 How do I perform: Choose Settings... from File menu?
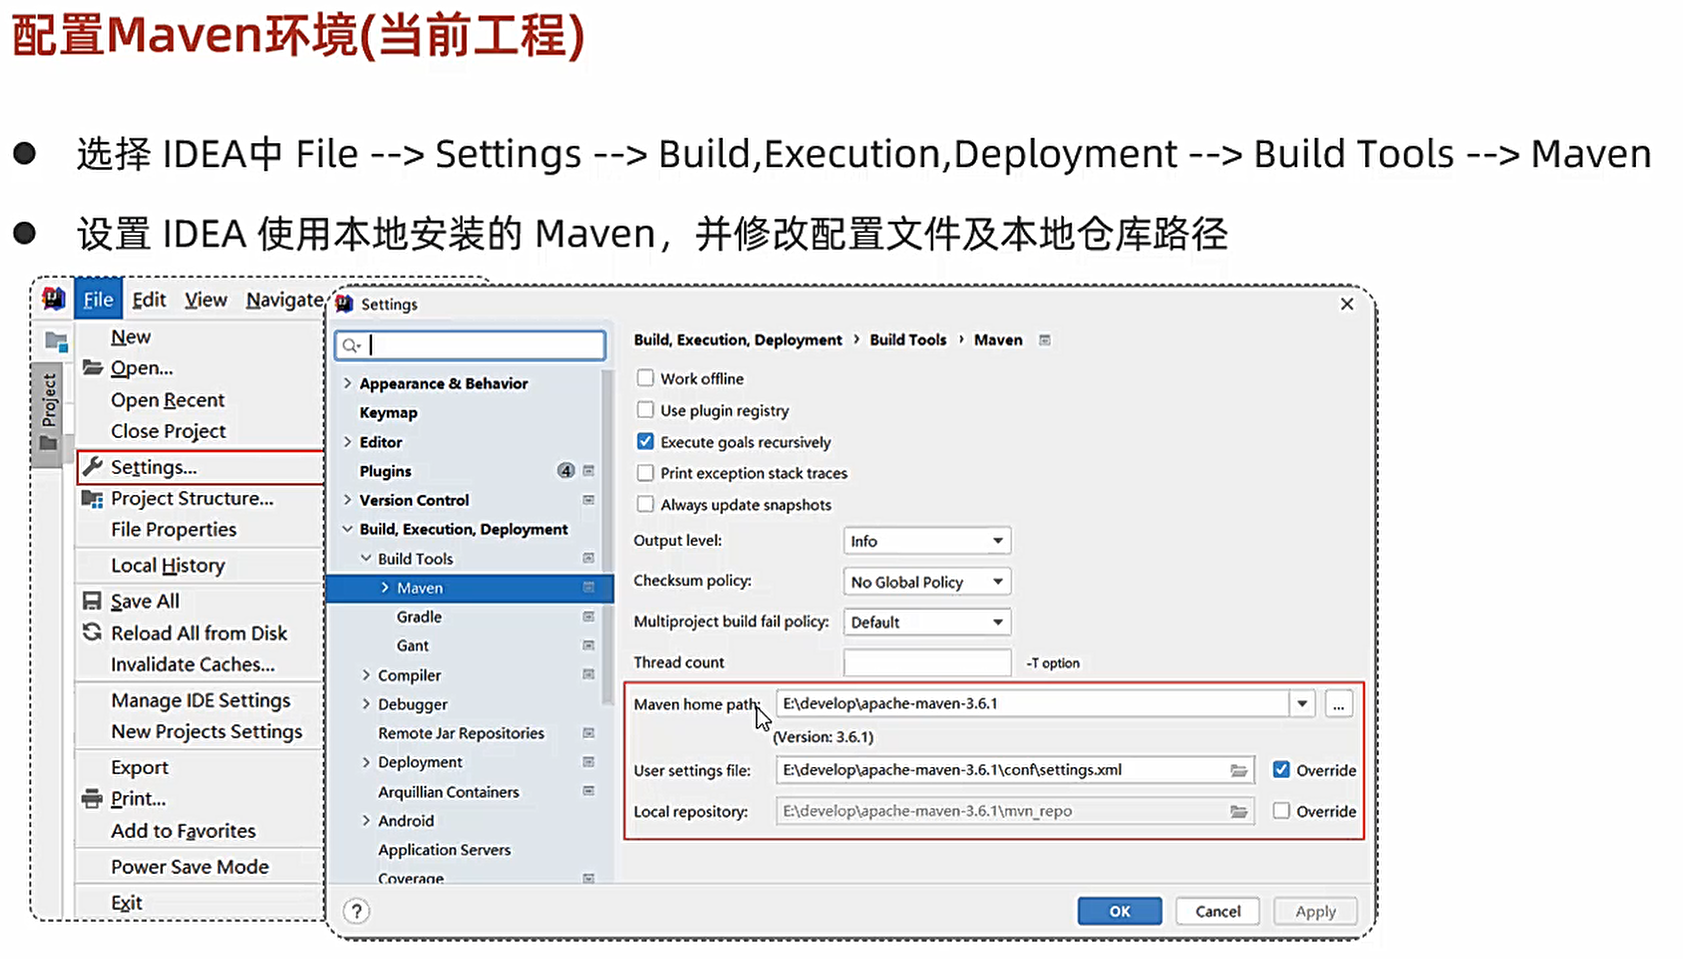[x=200, y=467]
